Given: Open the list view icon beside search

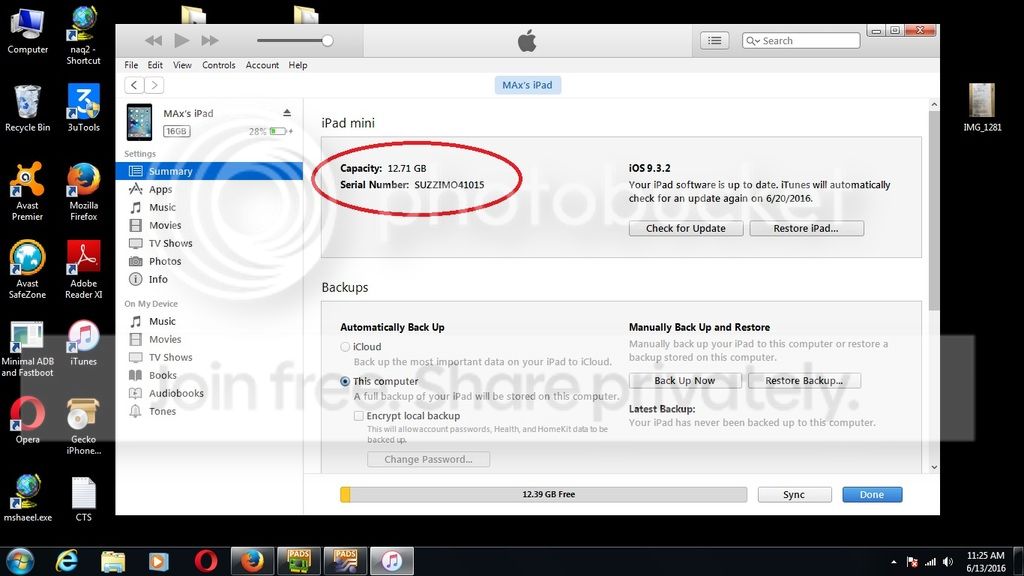Looking at the screenshot, I should 714,40.
